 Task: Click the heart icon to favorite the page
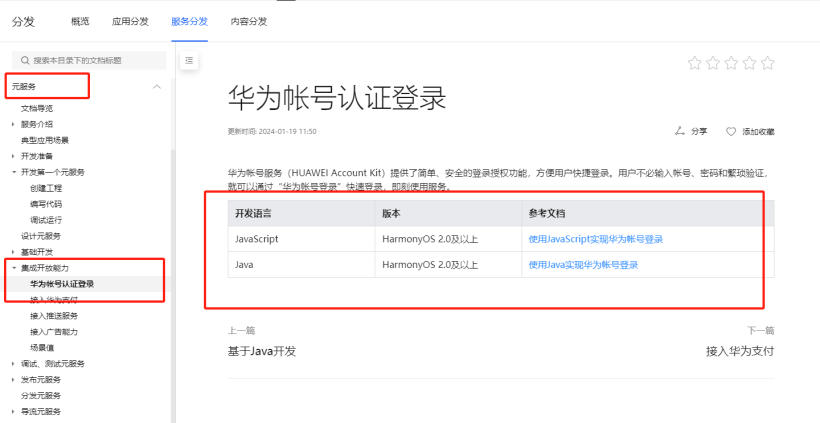(x=731, y=132)
